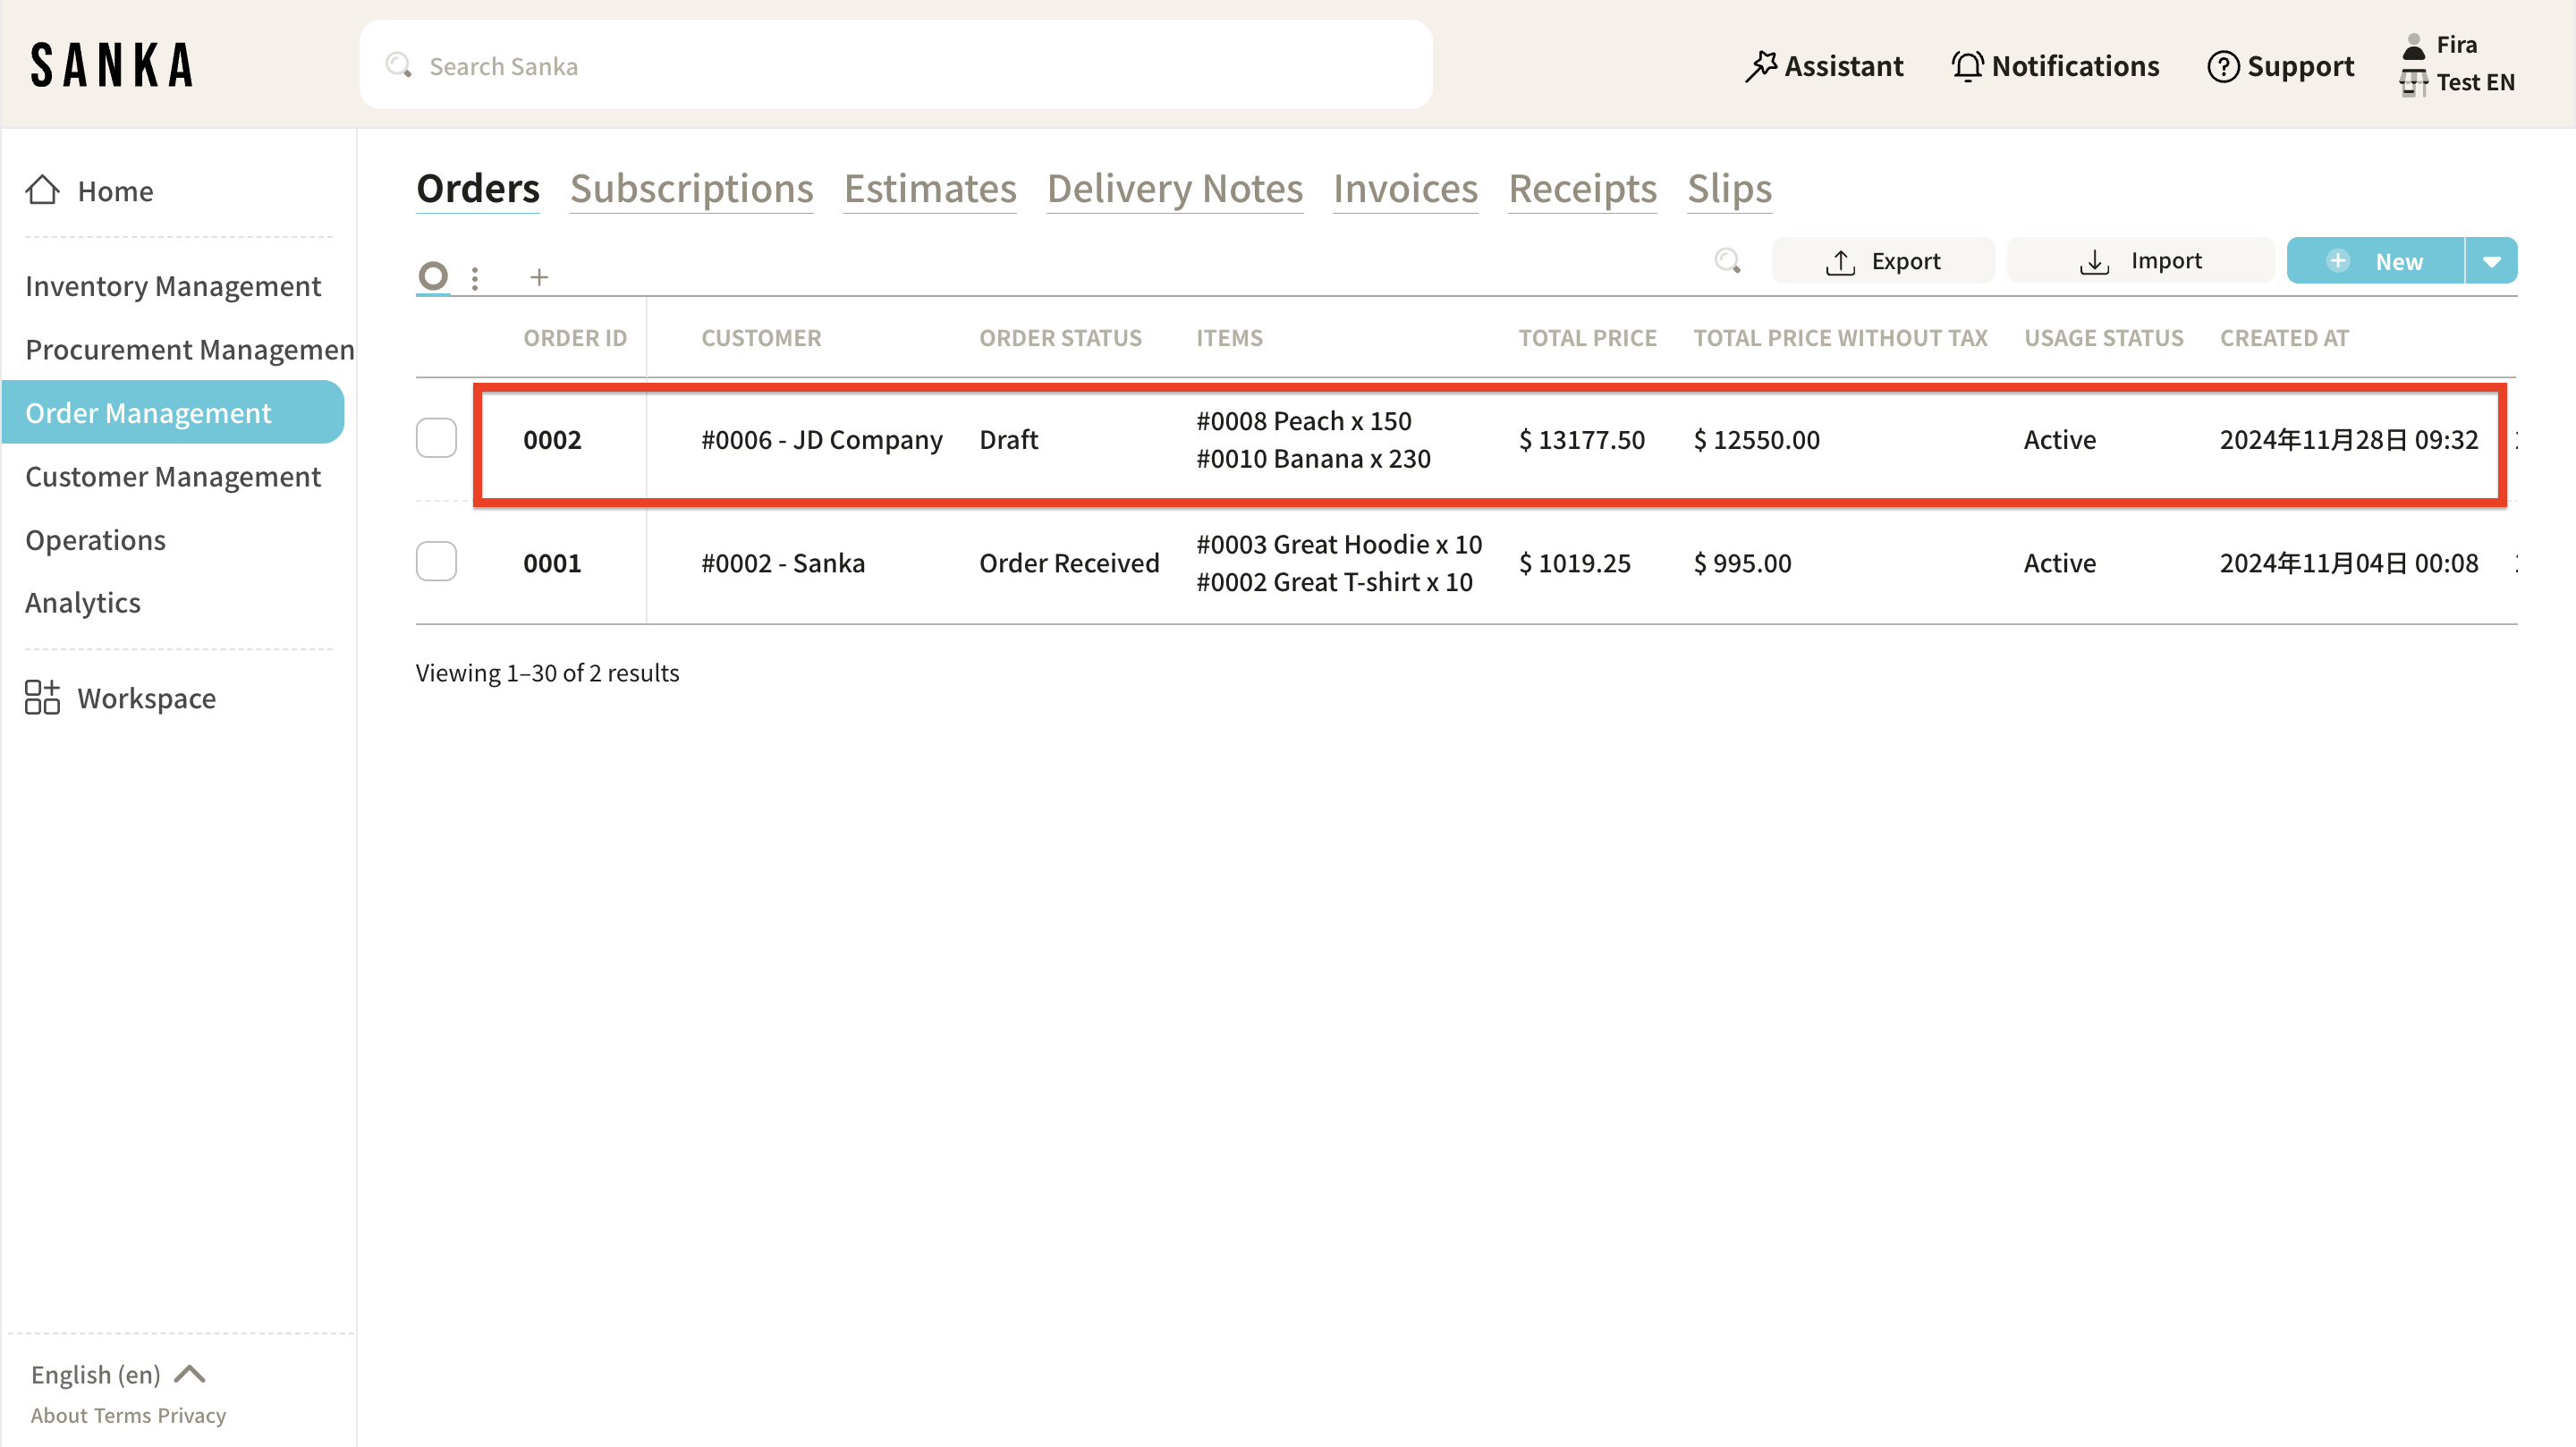The height and width of the screenshot is (1447, 2576).
Task: Open Notifications bell icon
Action: pos(1967,66)
